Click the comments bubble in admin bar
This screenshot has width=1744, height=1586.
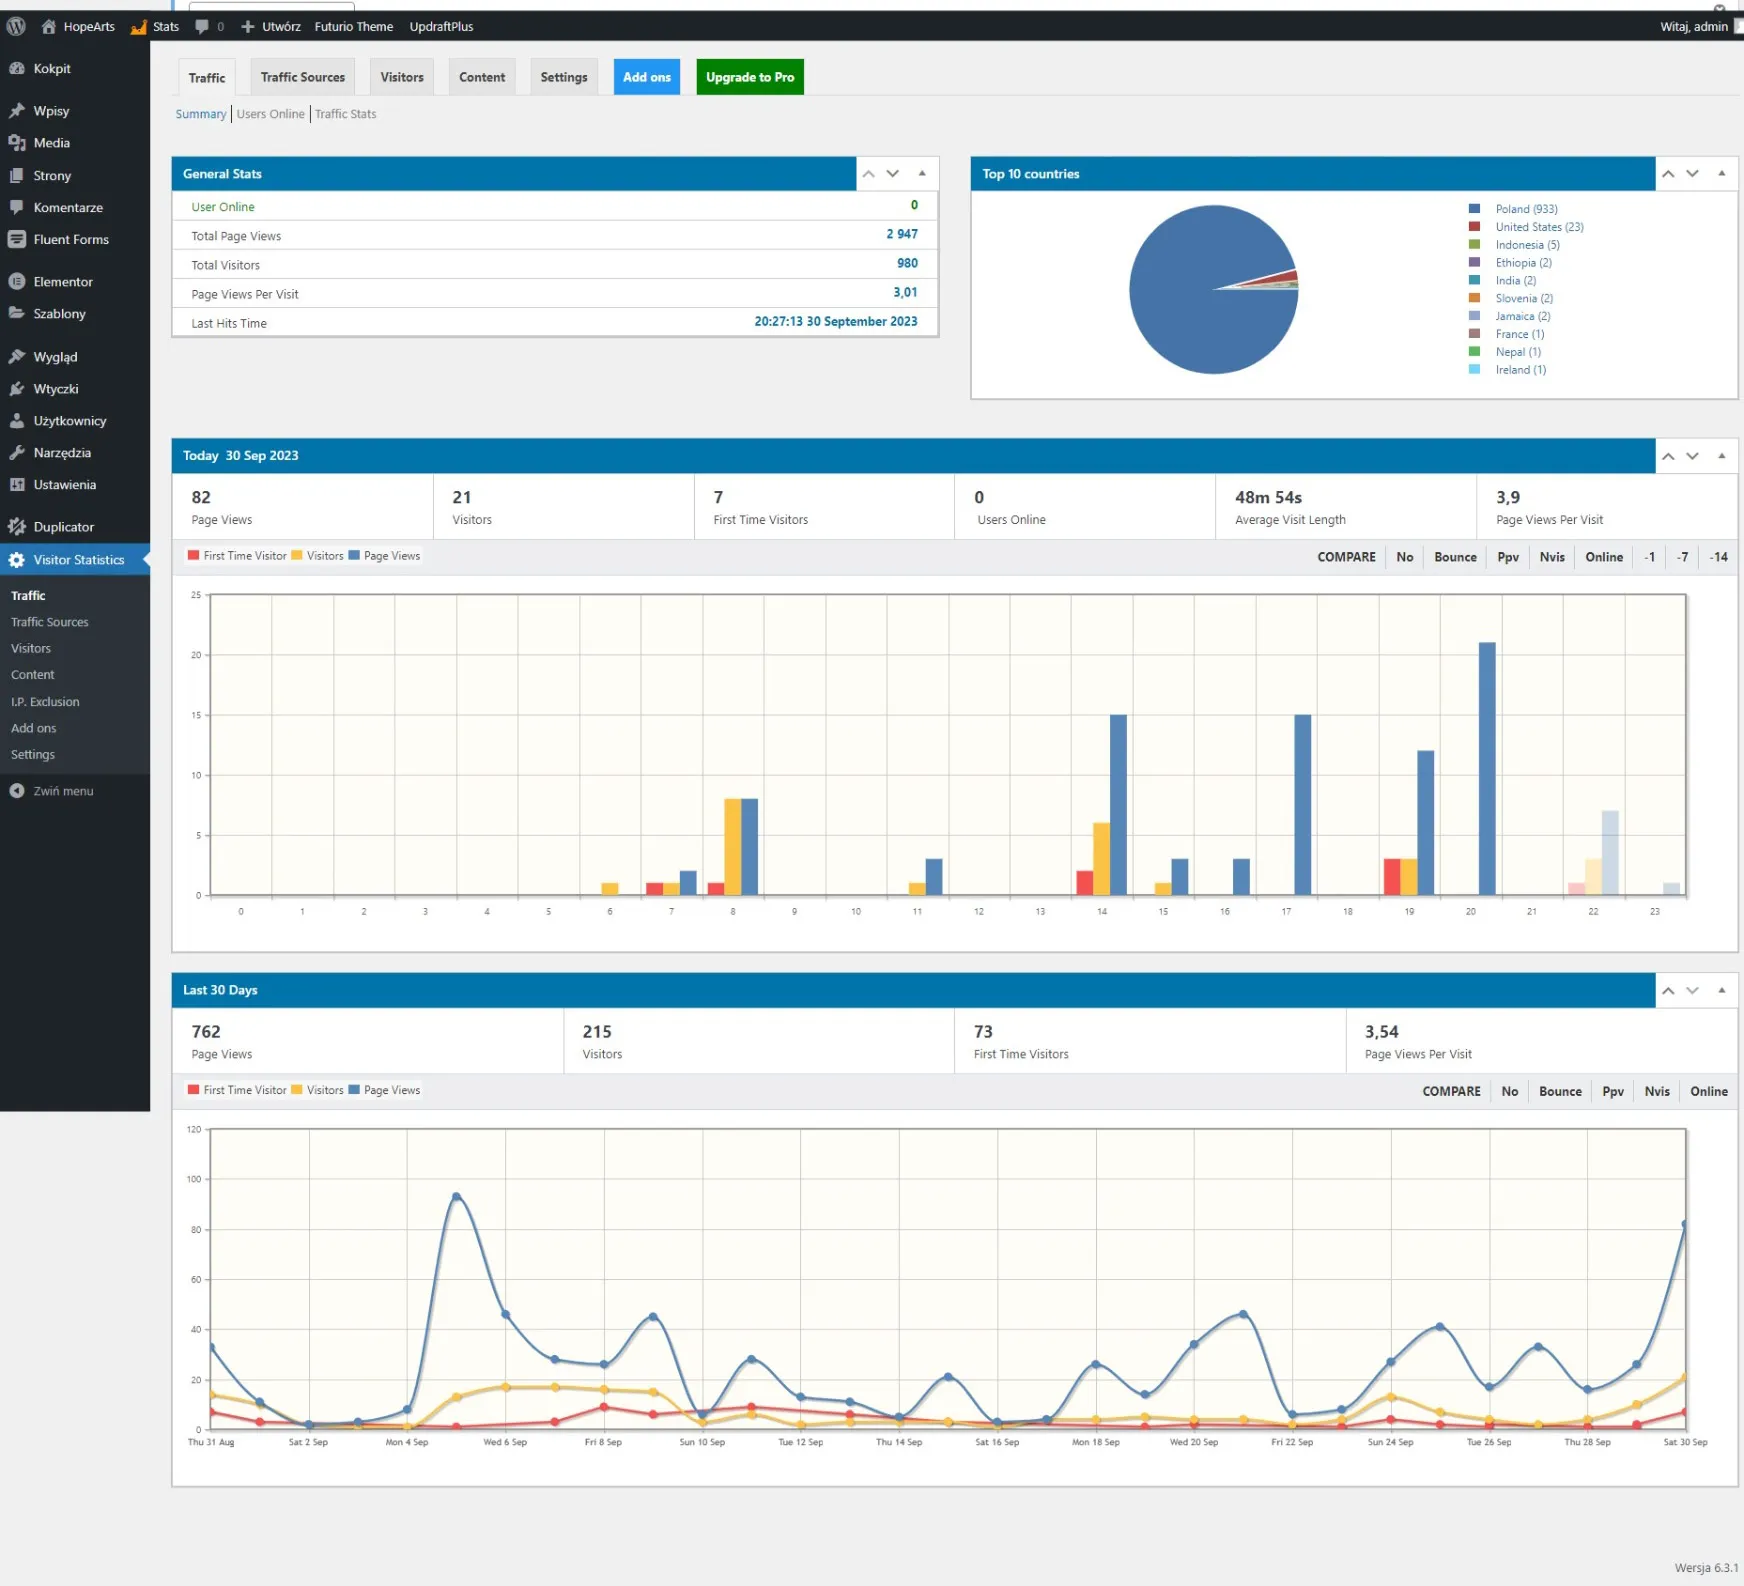click(x=202, y=26)
